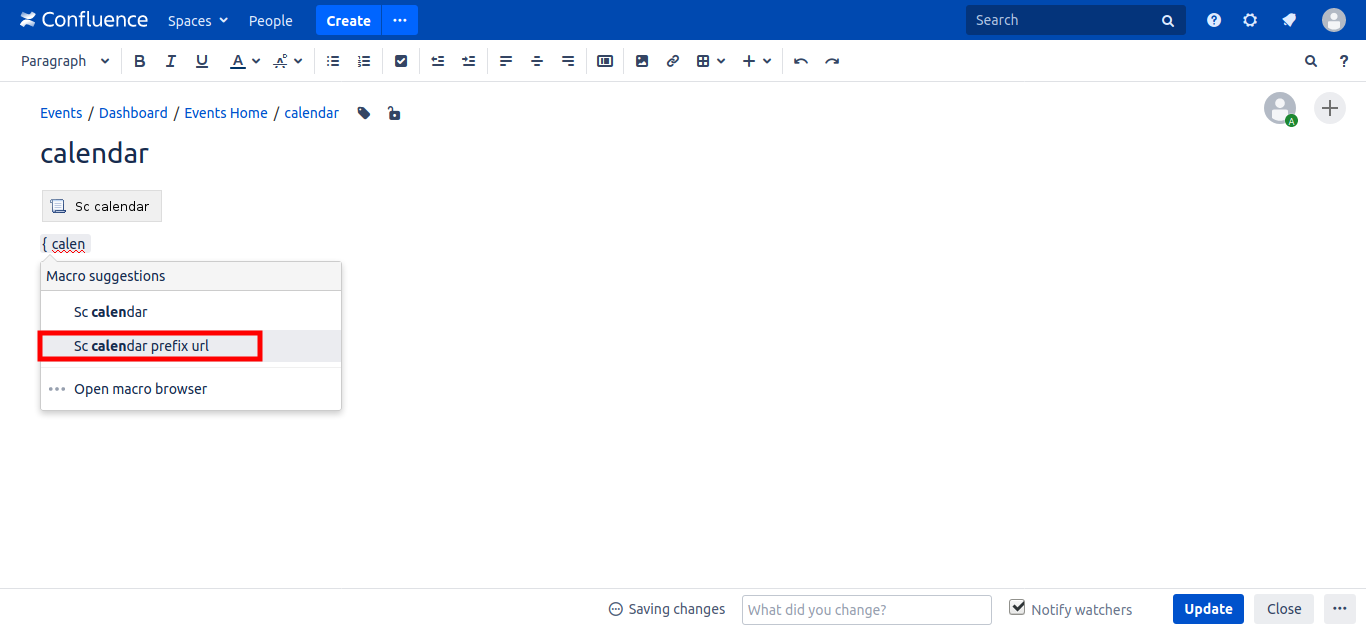Insert image or file icon
1366x629 pixels.
tap(642, 61)
